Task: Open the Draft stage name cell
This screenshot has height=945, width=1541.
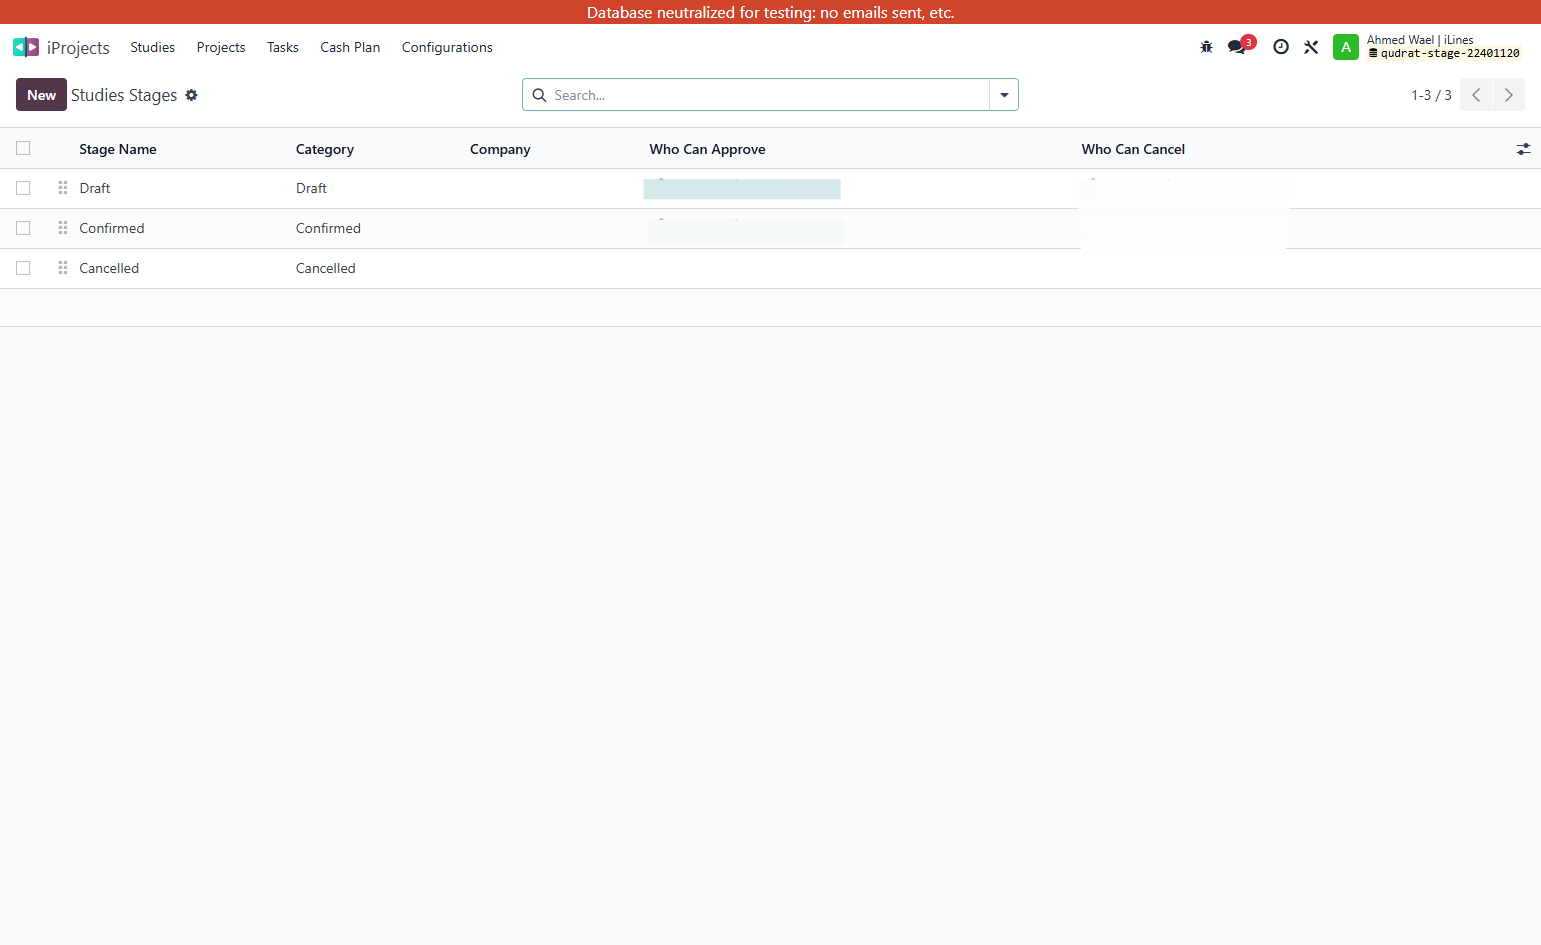Action: coord(95,188)
